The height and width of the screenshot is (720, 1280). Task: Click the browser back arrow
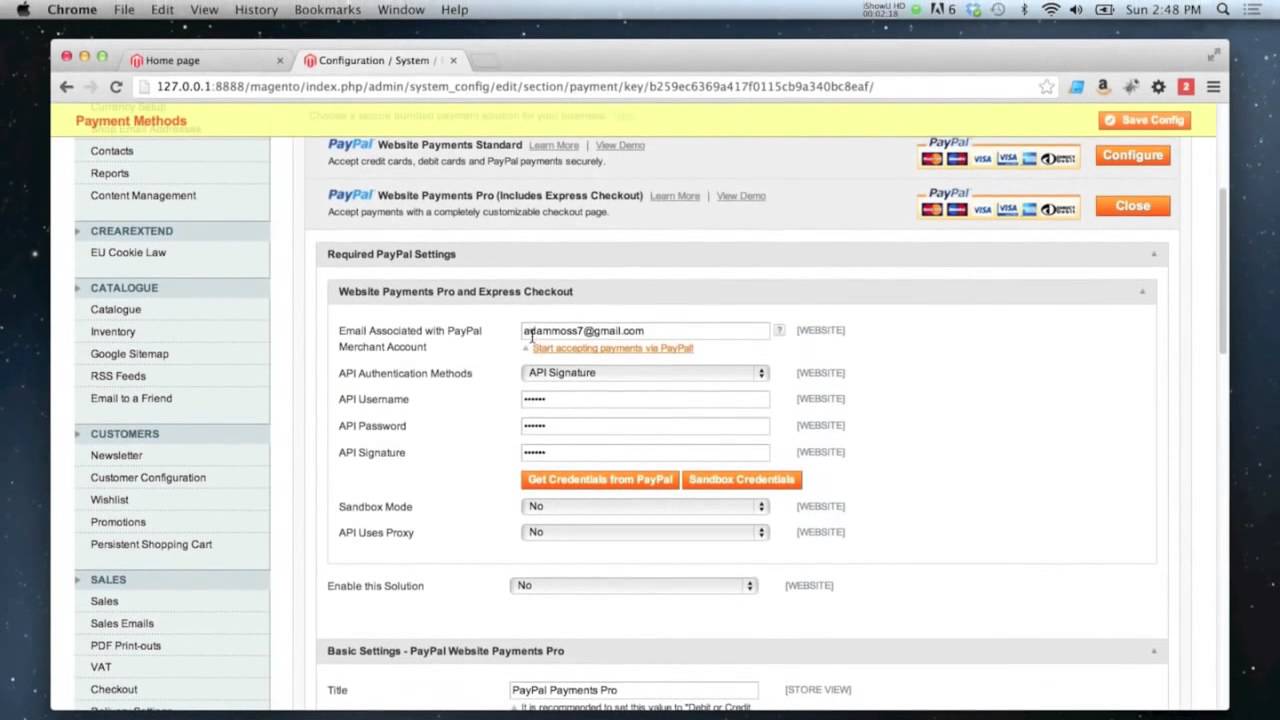pyautogui.click(x=66, y=87)
